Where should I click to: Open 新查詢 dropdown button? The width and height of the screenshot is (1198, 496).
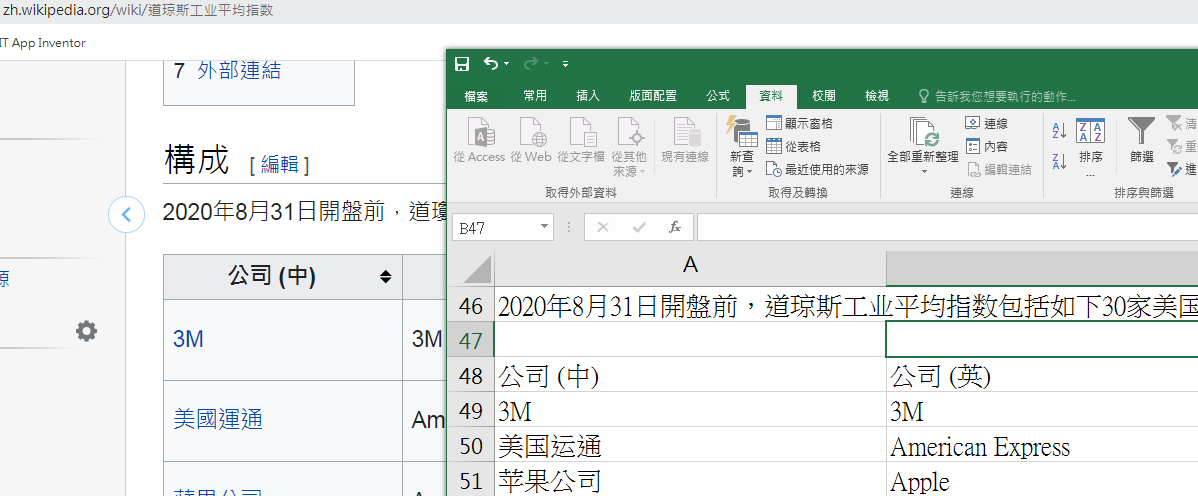743,147
